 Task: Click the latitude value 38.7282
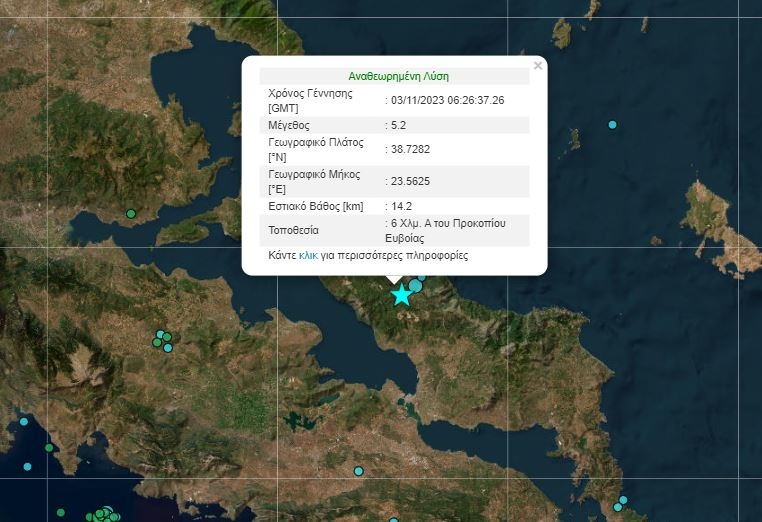[408, 150]
